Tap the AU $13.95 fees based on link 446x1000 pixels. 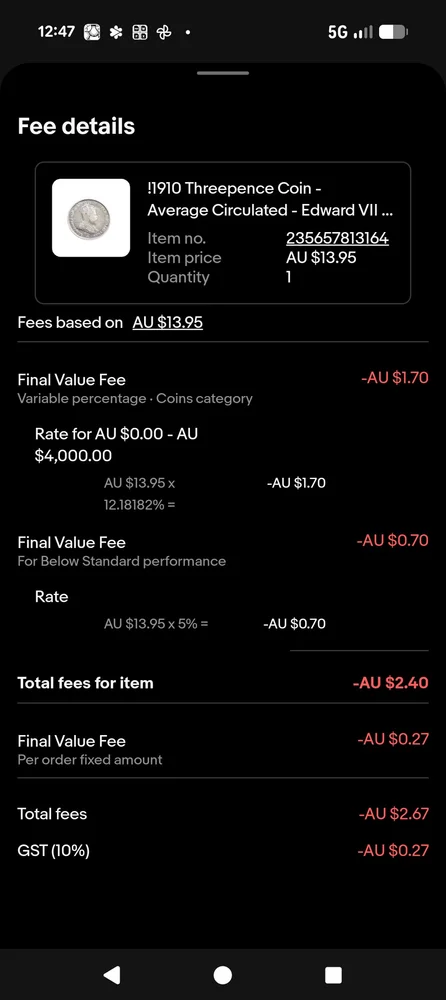click(x=168, y=323)
